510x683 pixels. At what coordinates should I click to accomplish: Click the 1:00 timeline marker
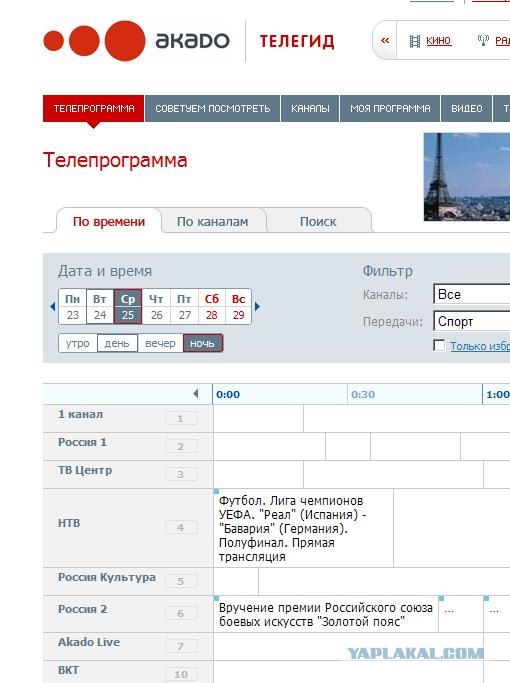(498, 395)
